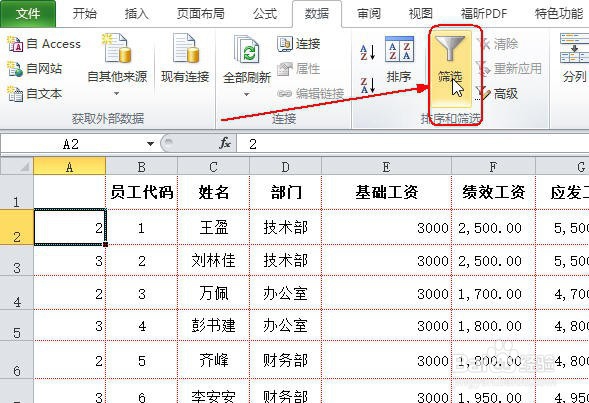Click the From Access (自 Access) icon

click(x=16, y=44)
